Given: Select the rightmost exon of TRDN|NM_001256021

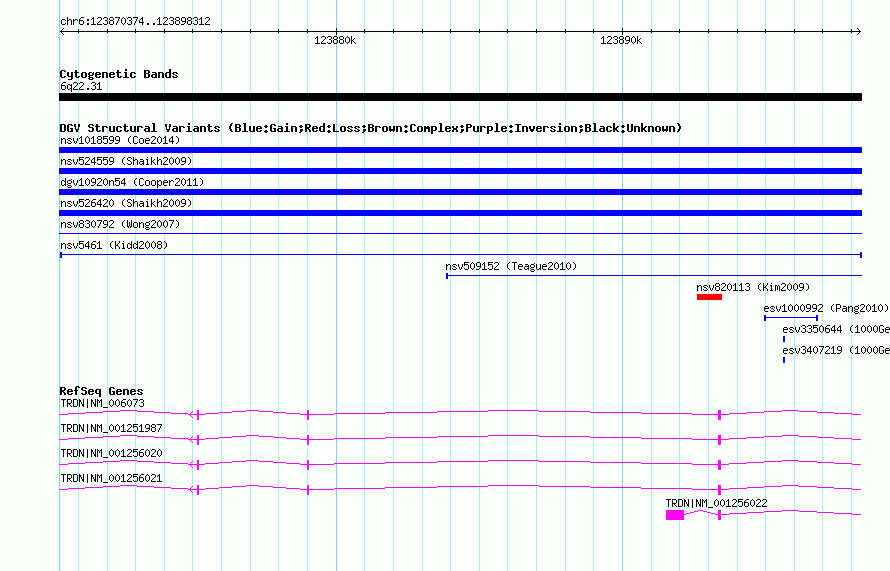Looking at the screenshot, I should pos(719,490).
